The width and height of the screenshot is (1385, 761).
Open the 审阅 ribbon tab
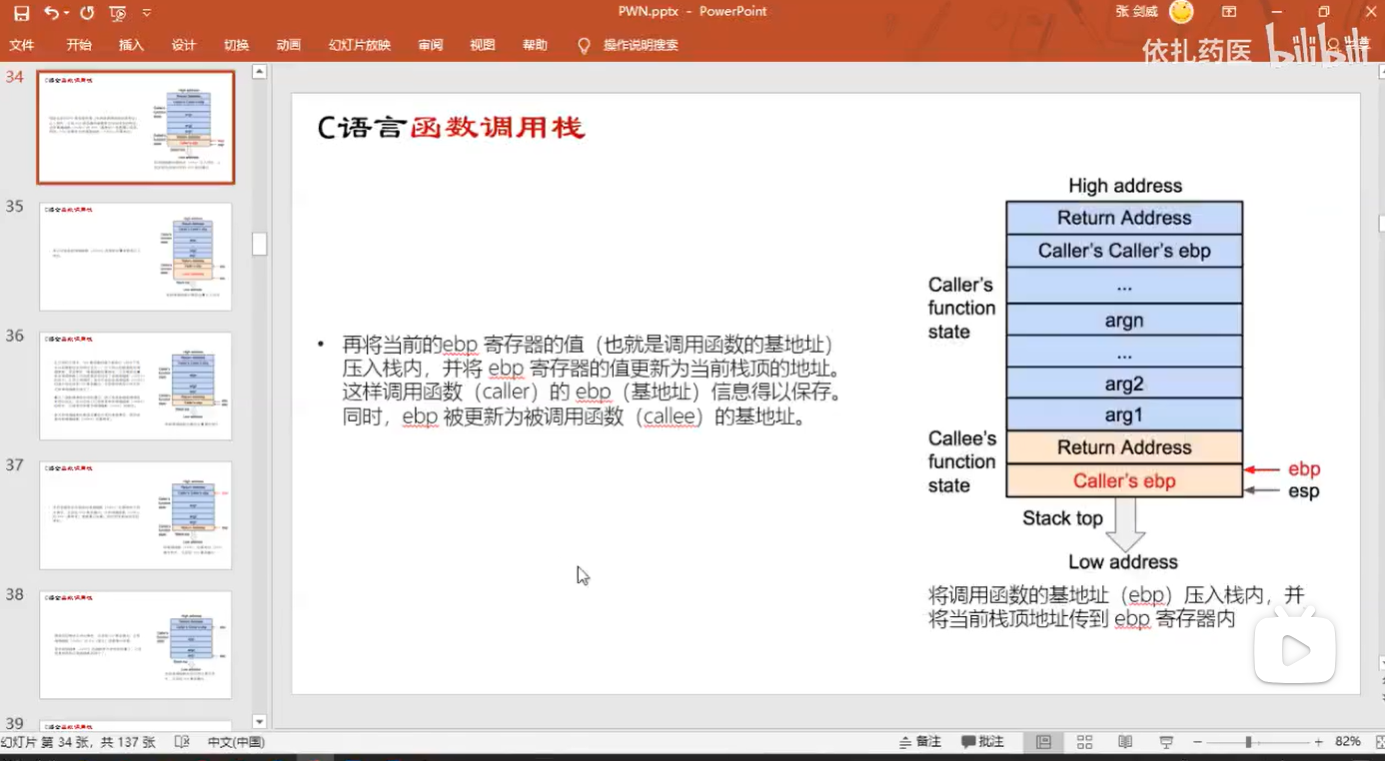(430, 45)
